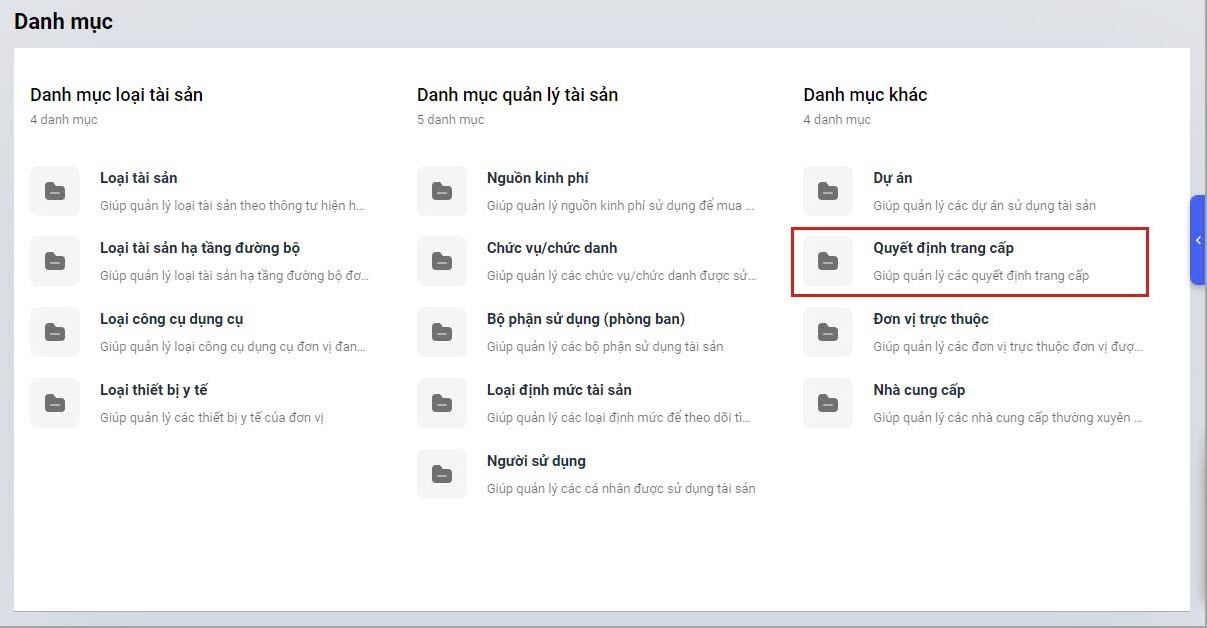
Task: Click the Đơn vị trực thuộc folder icon
Action: (x=828, y=332)
